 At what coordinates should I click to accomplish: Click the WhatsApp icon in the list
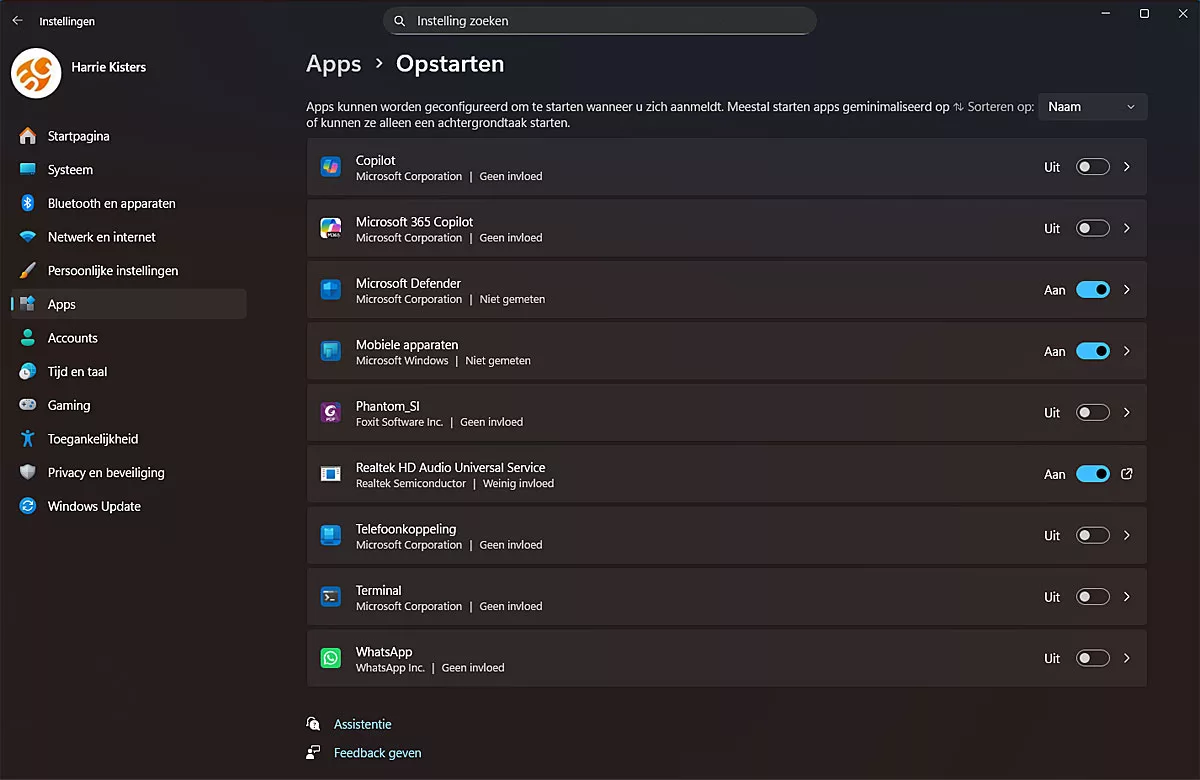pyautogui.click(x=330, y=657)
